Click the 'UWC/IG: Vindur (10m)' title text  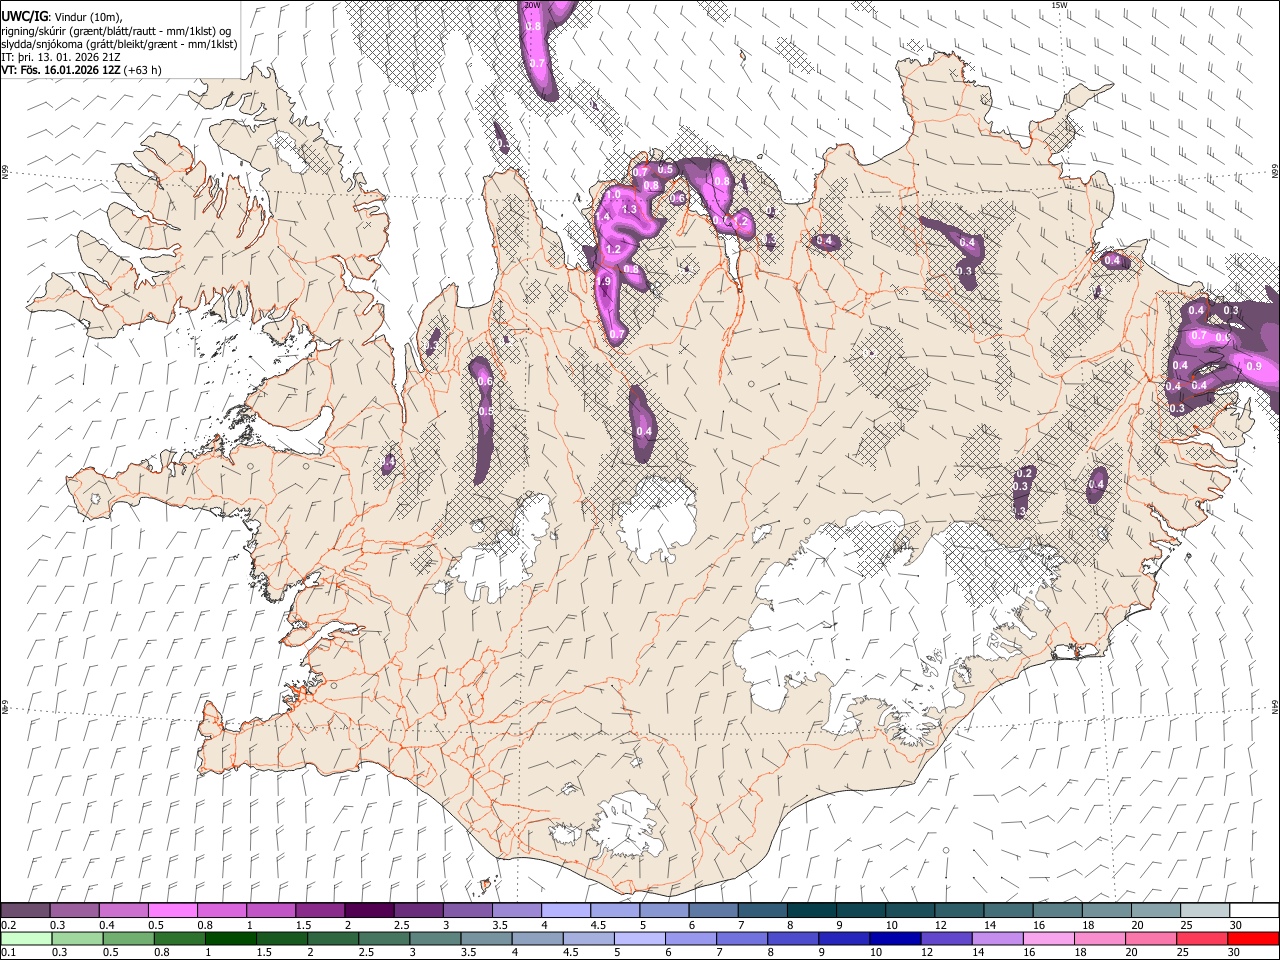pos(61,17)
